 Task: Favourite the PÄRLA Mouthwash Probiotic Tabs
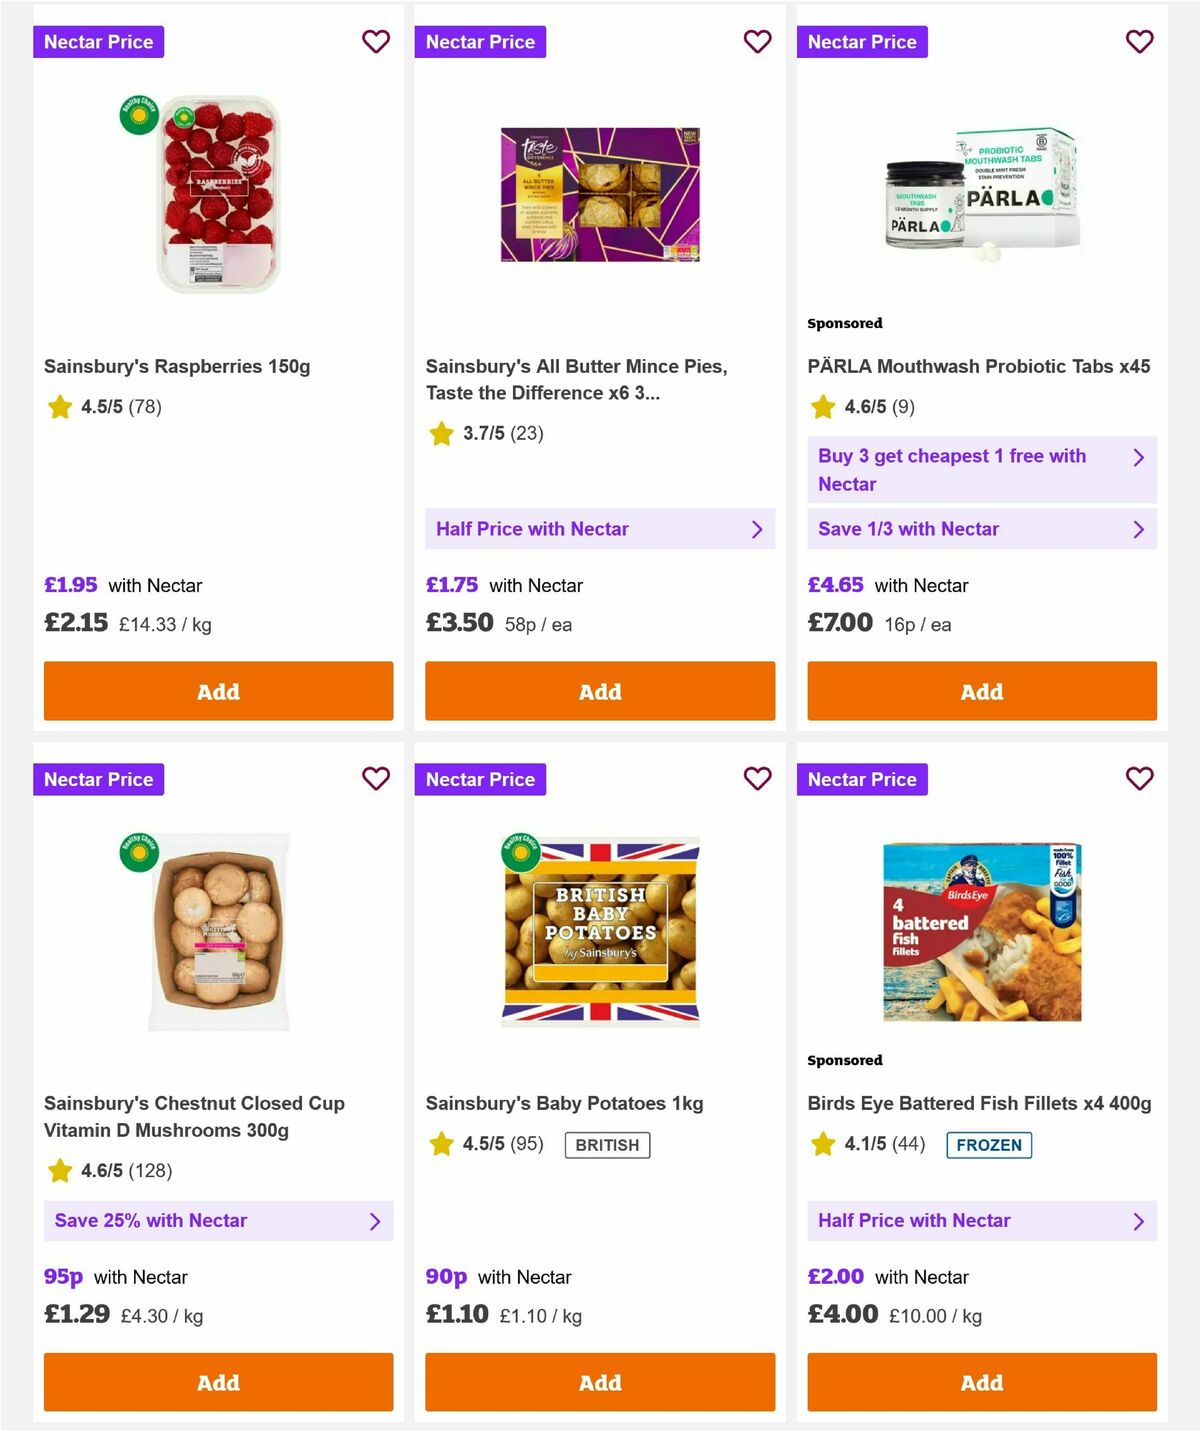[x=1139, y=42]
